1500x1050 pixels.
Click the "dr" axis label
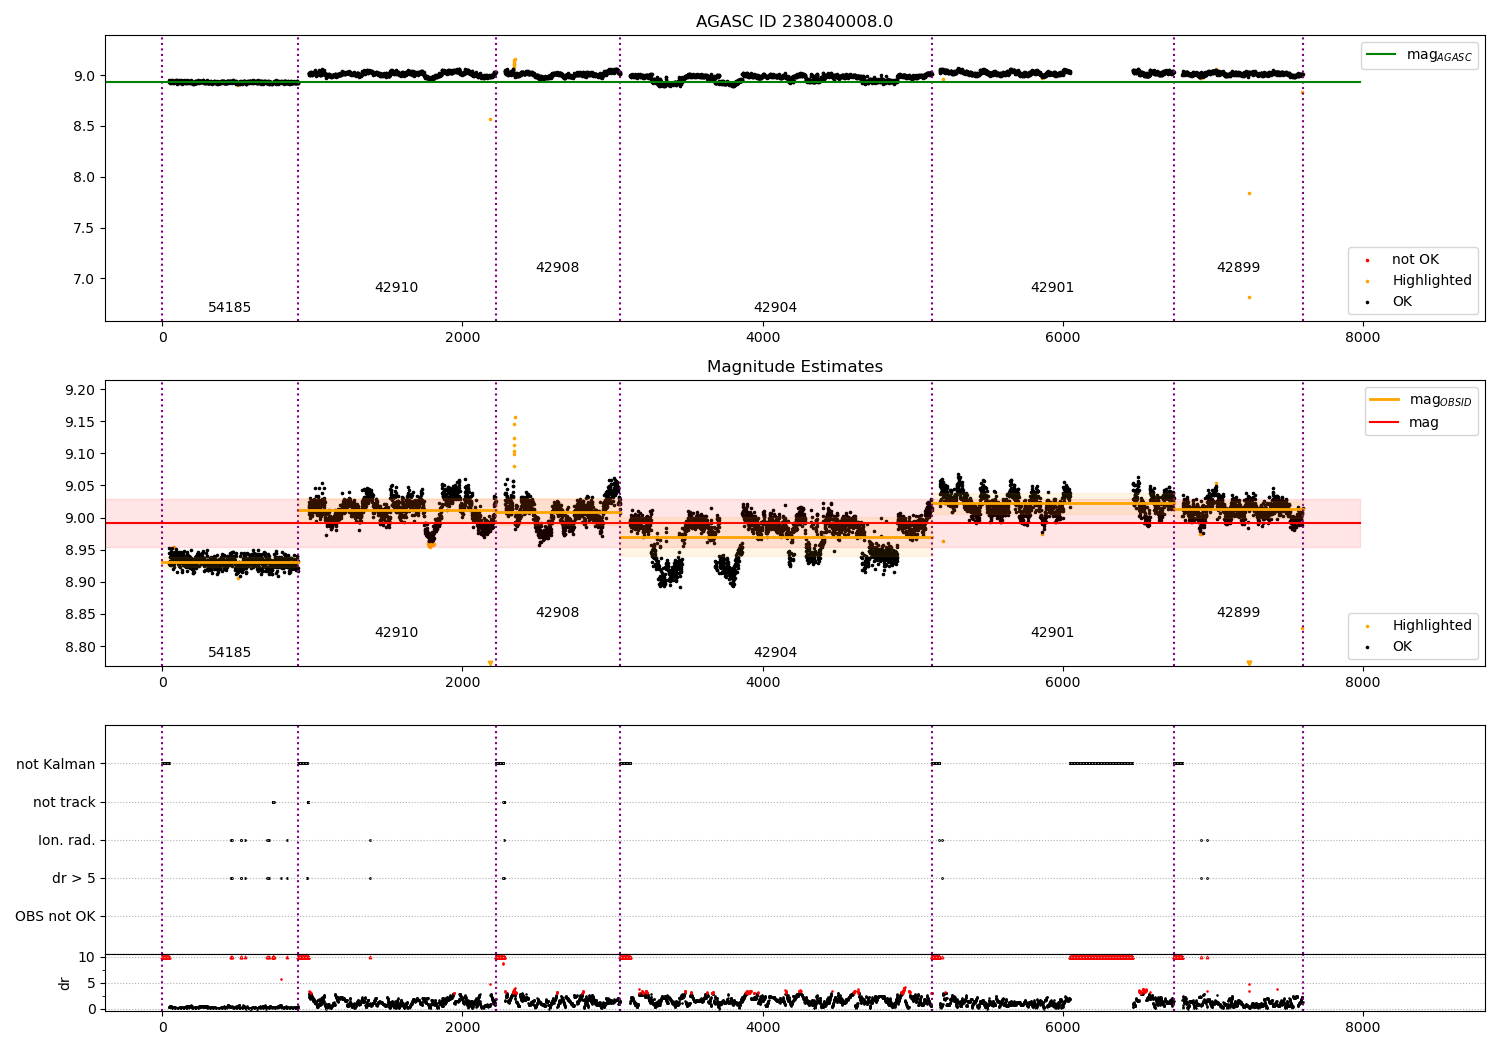65,983
